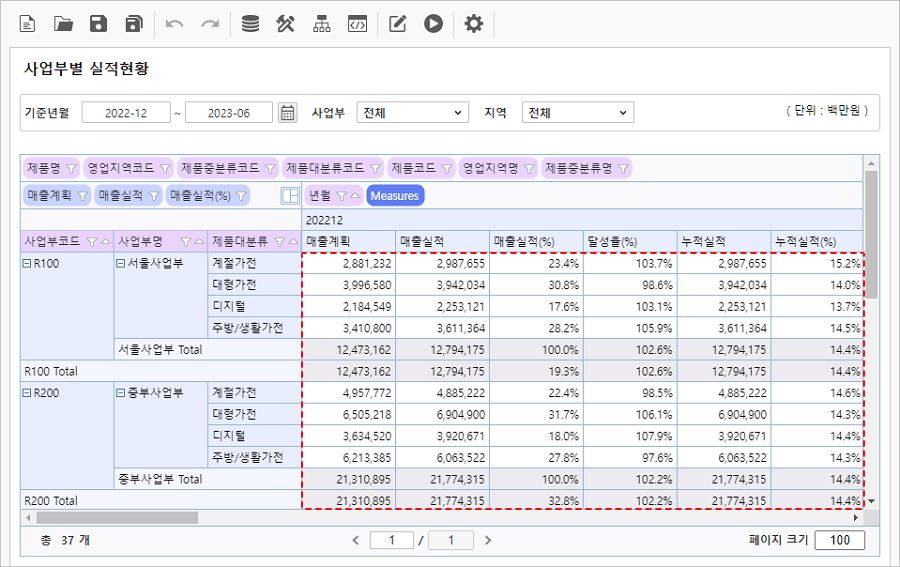
Task: Open the 지역 dropdown
Action: (578, 113)
